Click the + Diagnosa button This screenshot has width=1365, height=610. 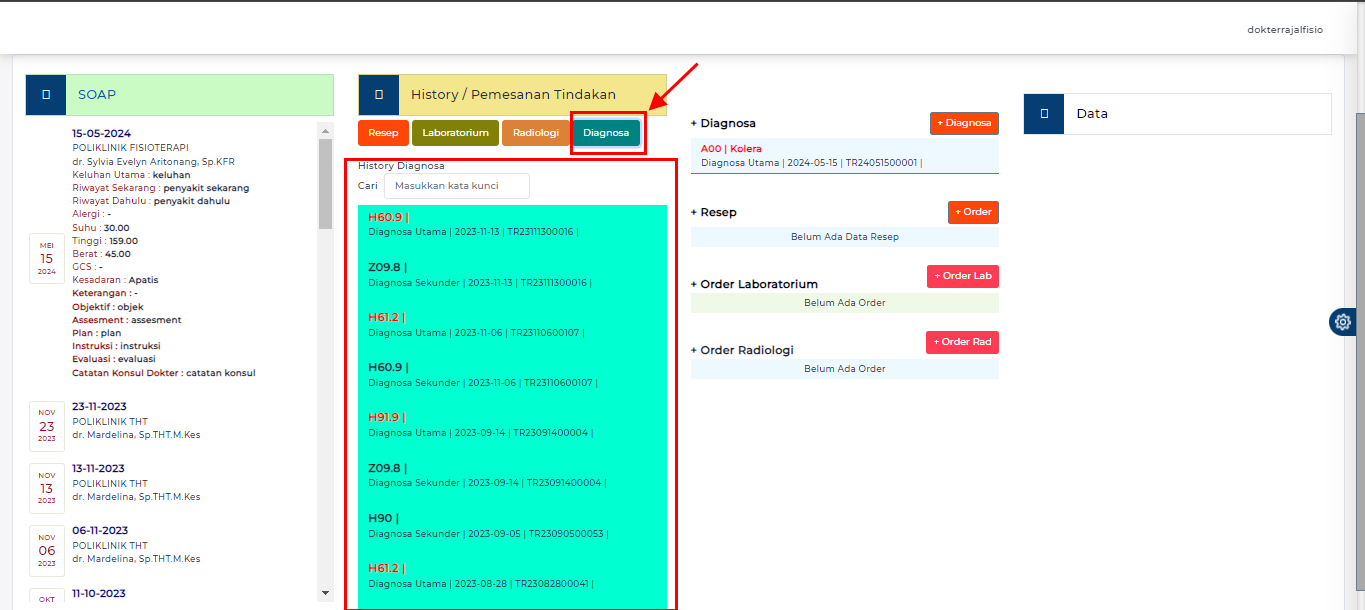[963, 123]
